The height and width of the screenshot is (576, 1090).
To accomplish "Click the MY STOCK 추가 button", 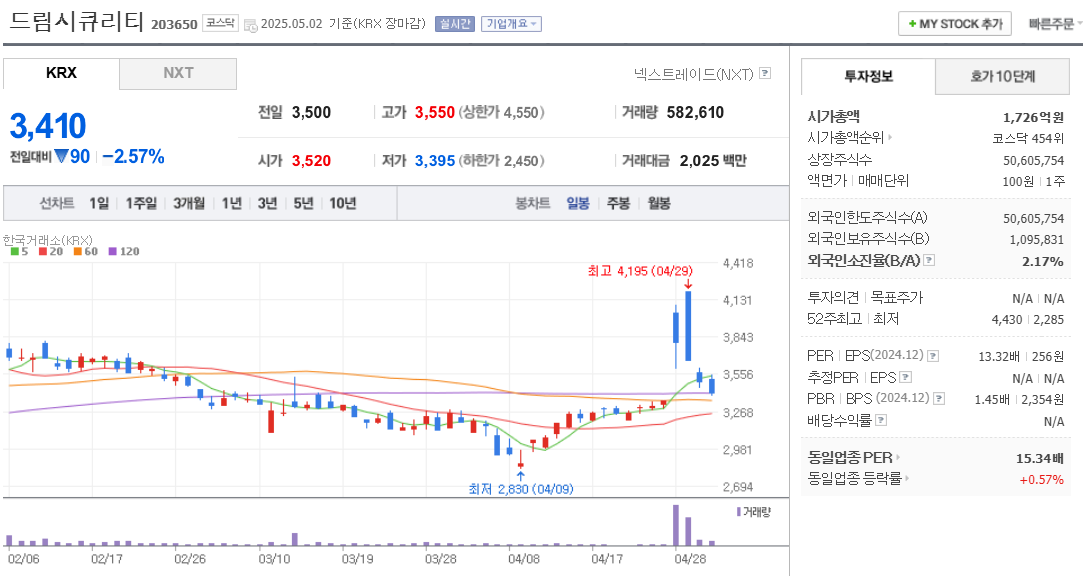I will [953, 23].
